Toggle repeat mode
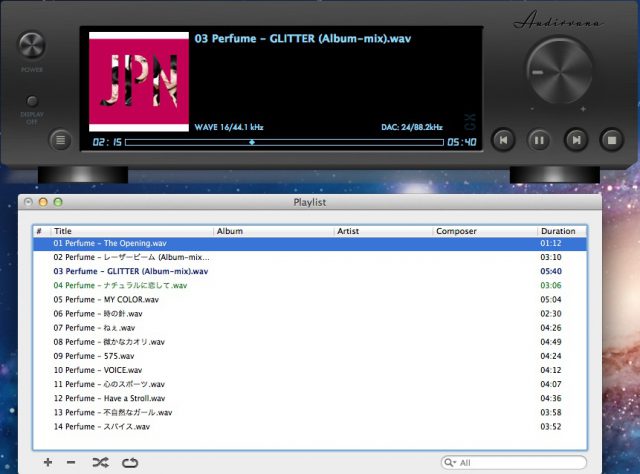640x474 pixels. coord(130,463)
